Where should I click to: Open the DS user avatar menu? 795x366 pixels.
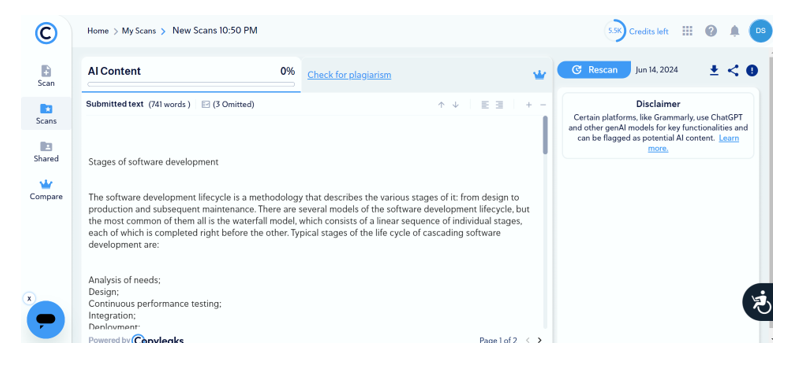pos(761,31)
